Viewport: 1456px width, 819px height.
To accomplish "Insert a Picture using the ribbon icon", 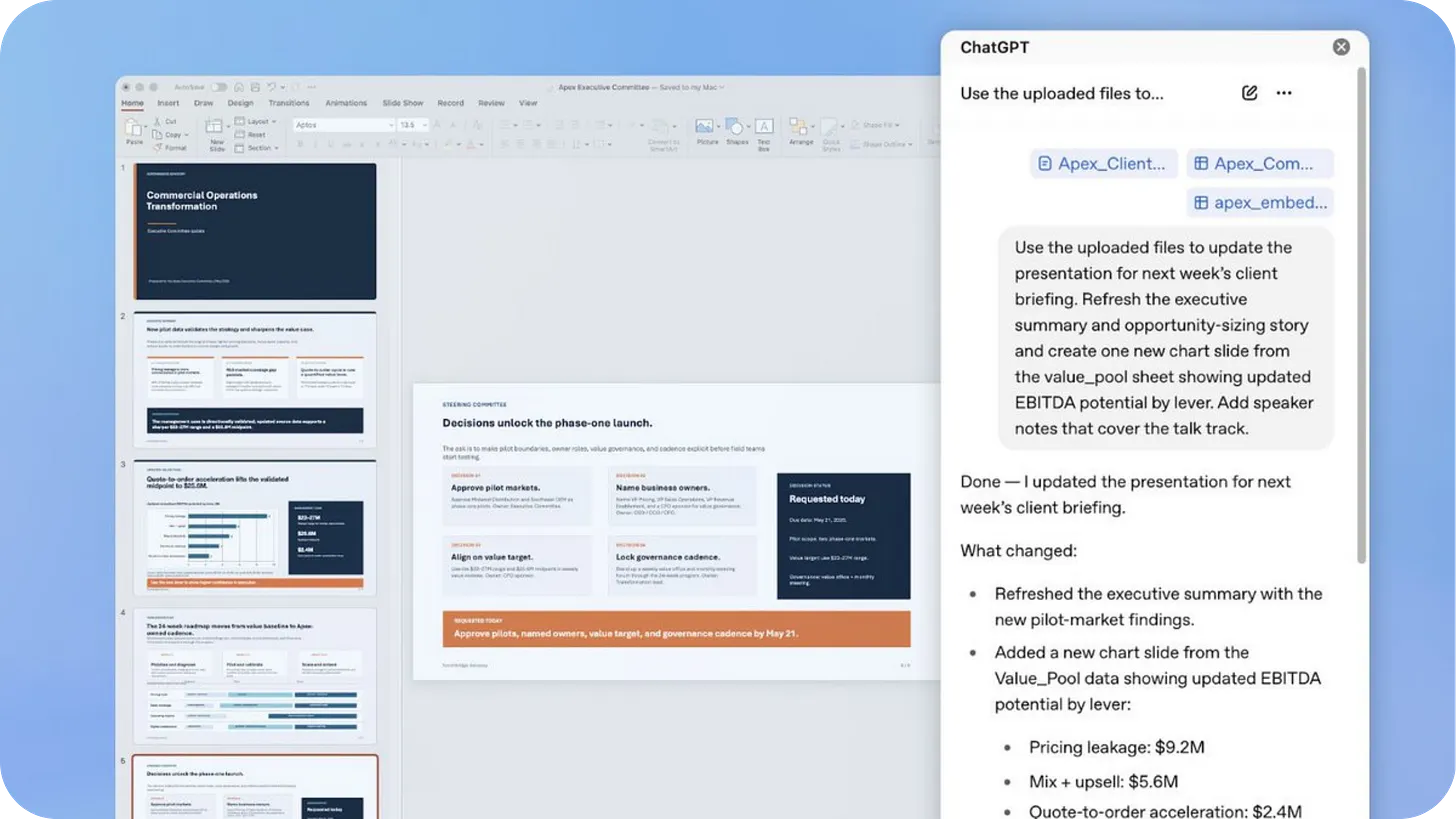I will point(705,126).
